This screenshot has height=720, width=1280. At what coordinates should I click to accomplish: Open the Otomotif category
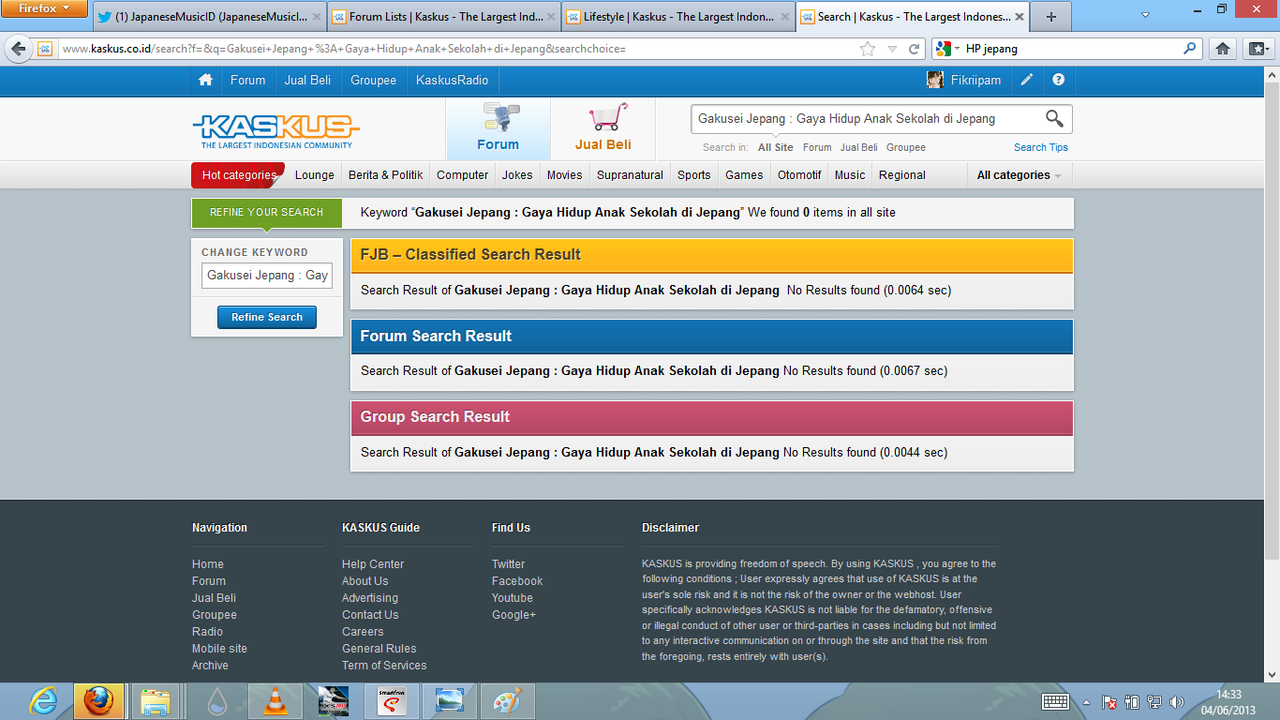(x=799, y=175)
